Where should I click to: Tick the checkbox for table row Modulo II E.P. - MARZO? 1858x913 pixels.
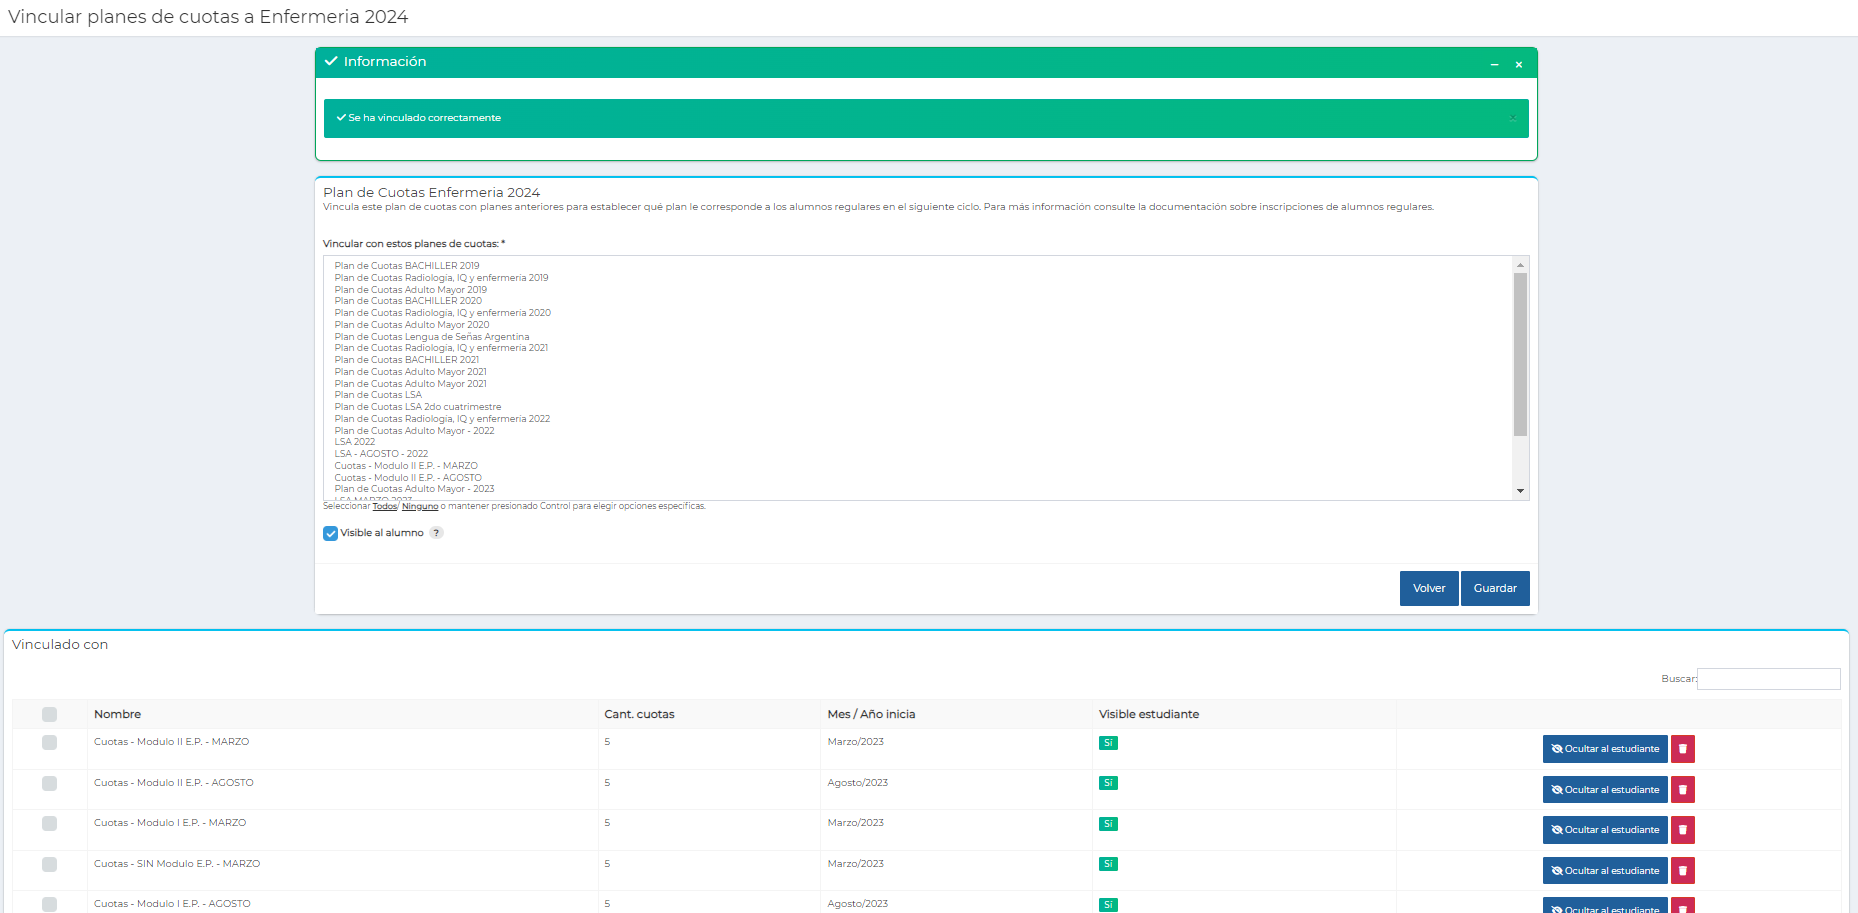click(49, 742)
